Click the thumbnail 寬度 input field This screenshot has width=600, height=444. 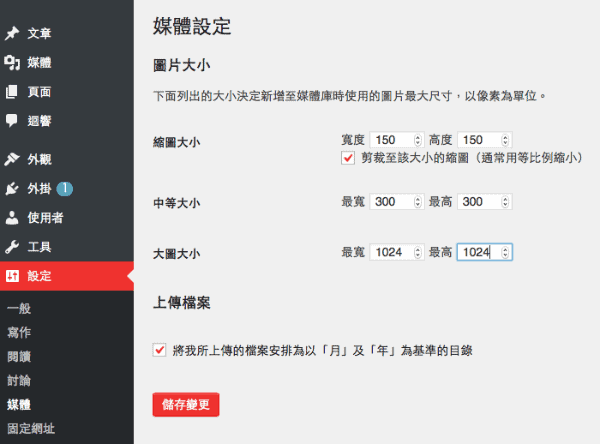click(x=397, y=140)
